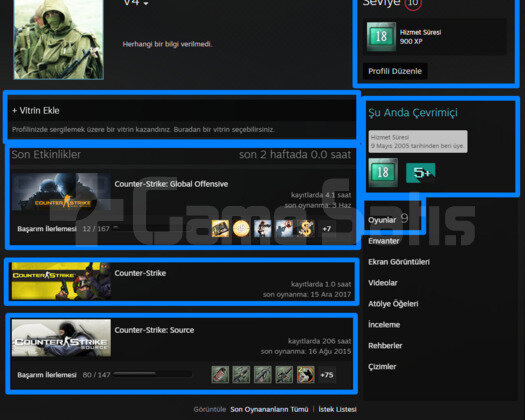The height and width of the screenshot is (420, 525).
Task: Open the Videolar section
Action: click(x=383, y=283)
